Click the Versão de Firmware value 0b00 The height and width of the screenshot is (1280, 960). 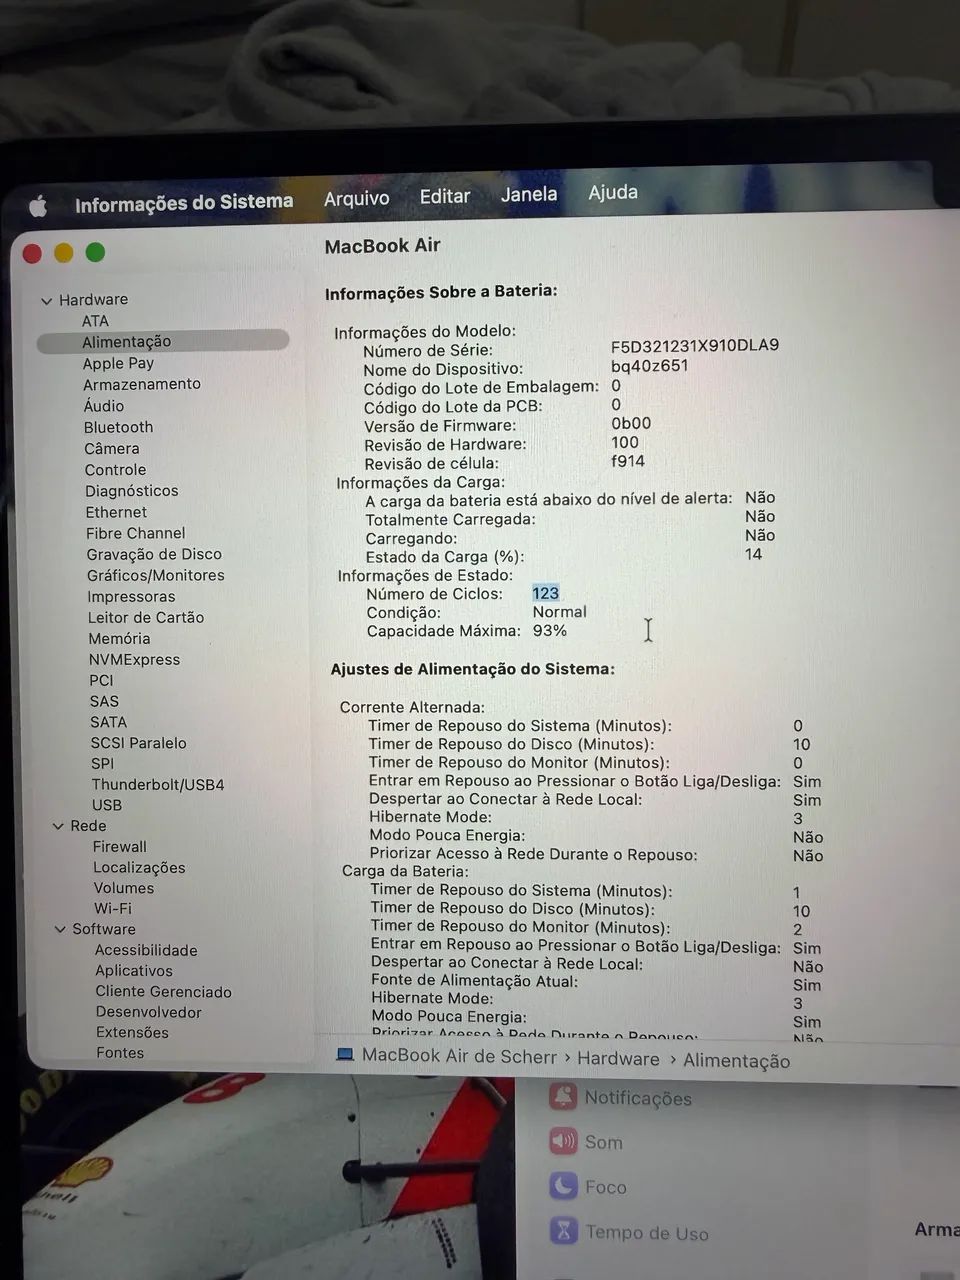pos(631,423)
